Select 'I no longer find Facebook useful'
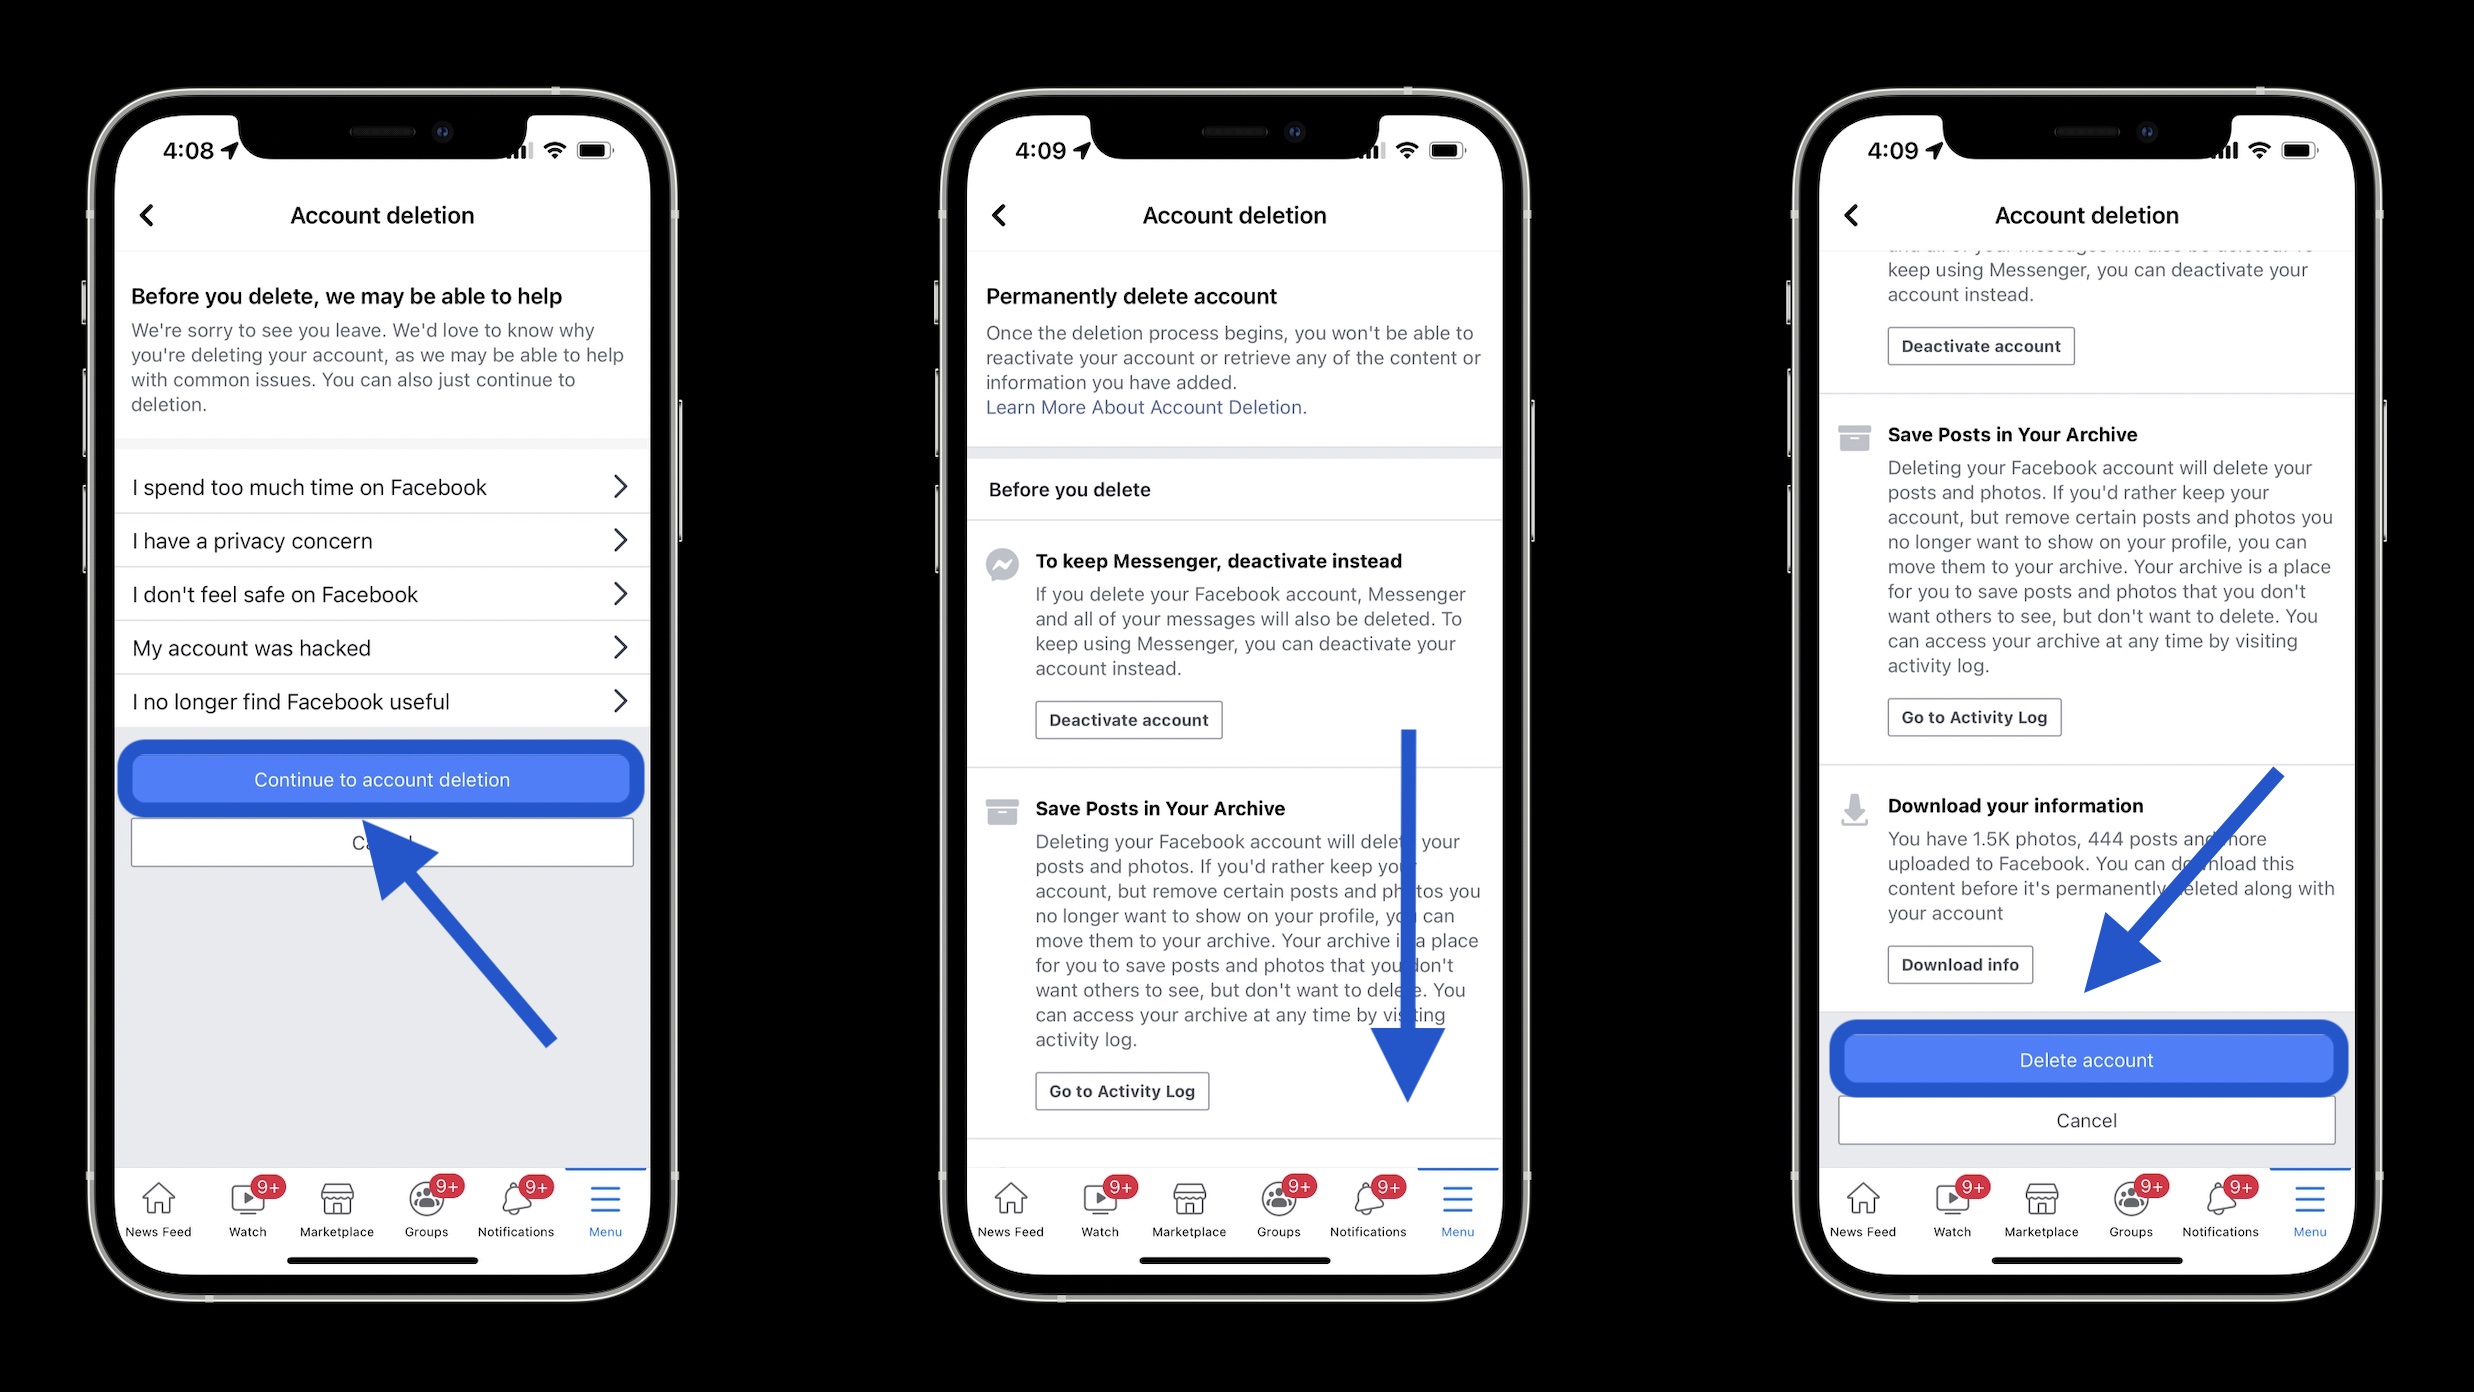Image resolution: width=2474 pixels, height=1392 pixels. tap(382, 700)
